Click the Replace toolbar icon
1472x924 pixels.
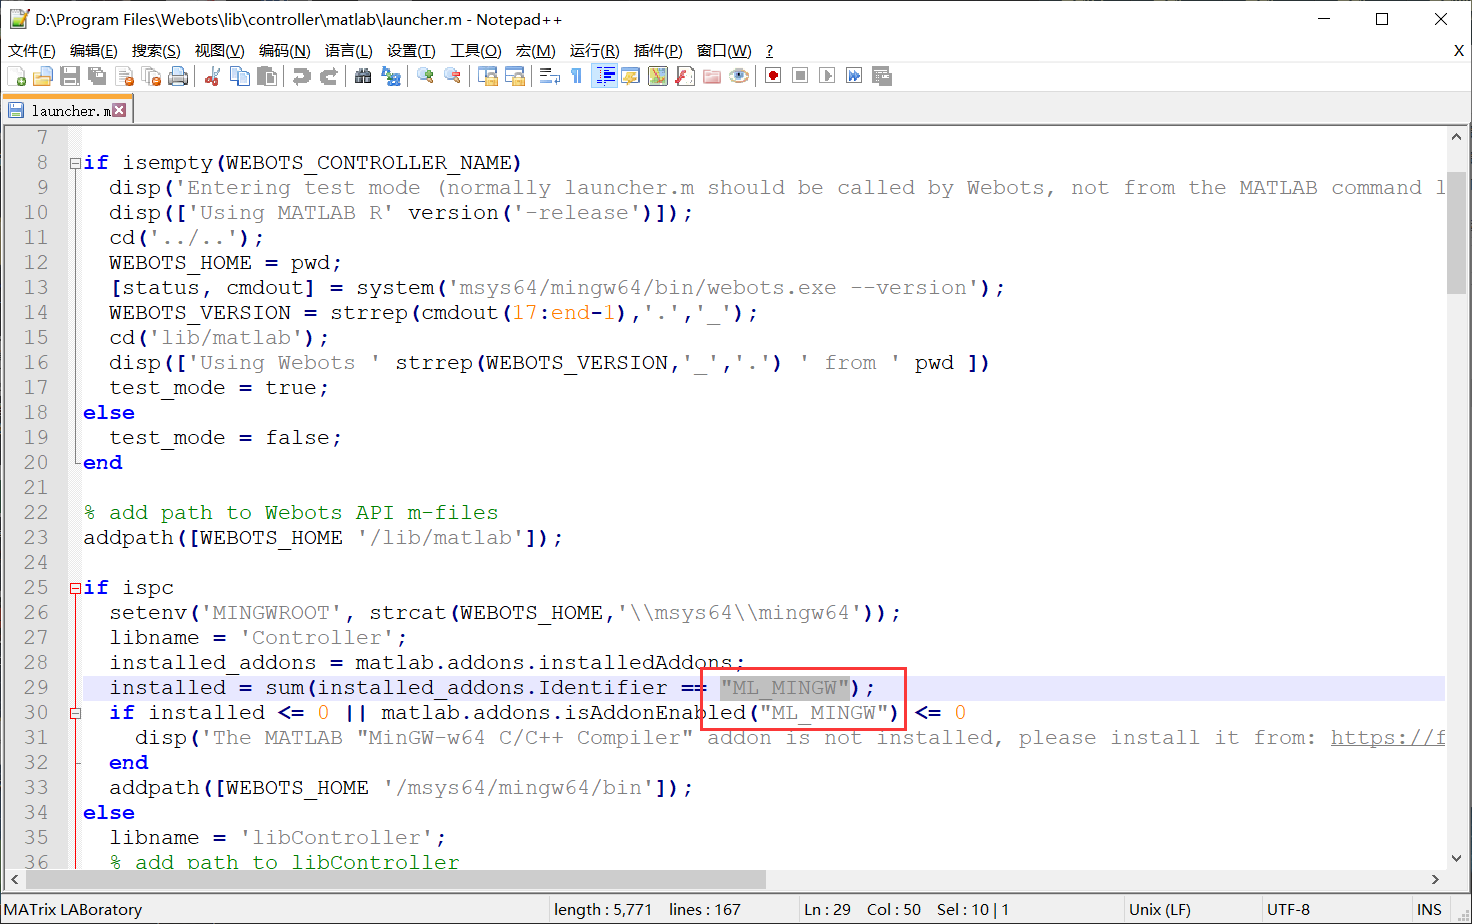point(391,75)
